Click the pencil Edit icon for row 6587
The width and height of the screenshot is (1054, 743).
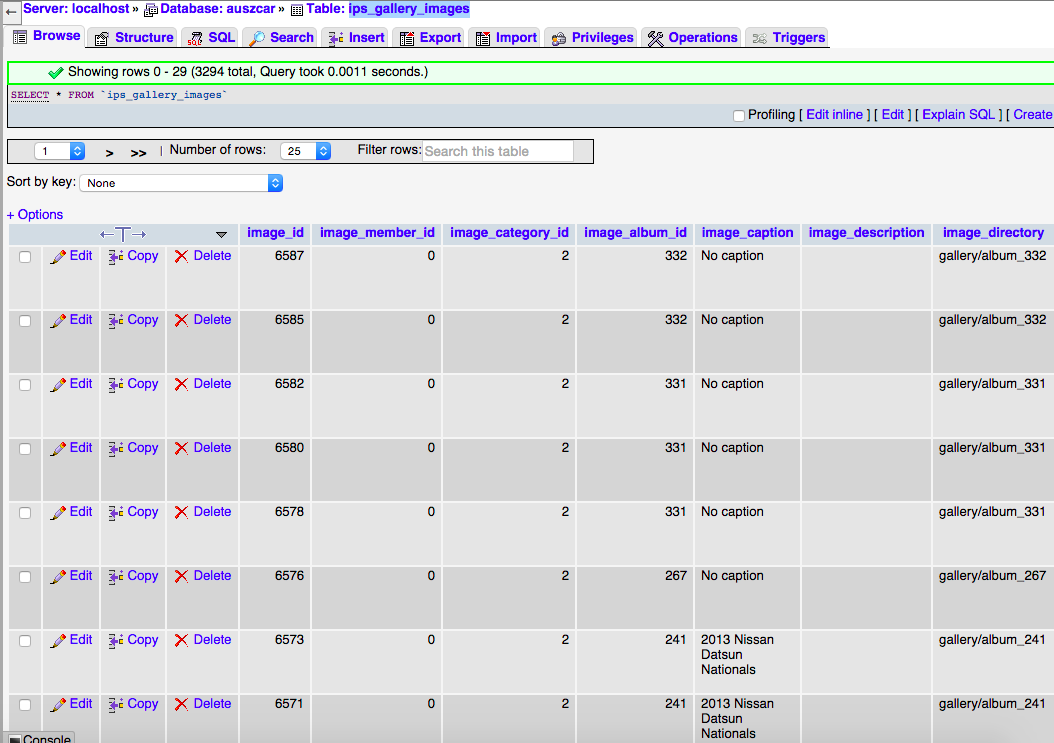pyautogui.click(x=59, y=256)
